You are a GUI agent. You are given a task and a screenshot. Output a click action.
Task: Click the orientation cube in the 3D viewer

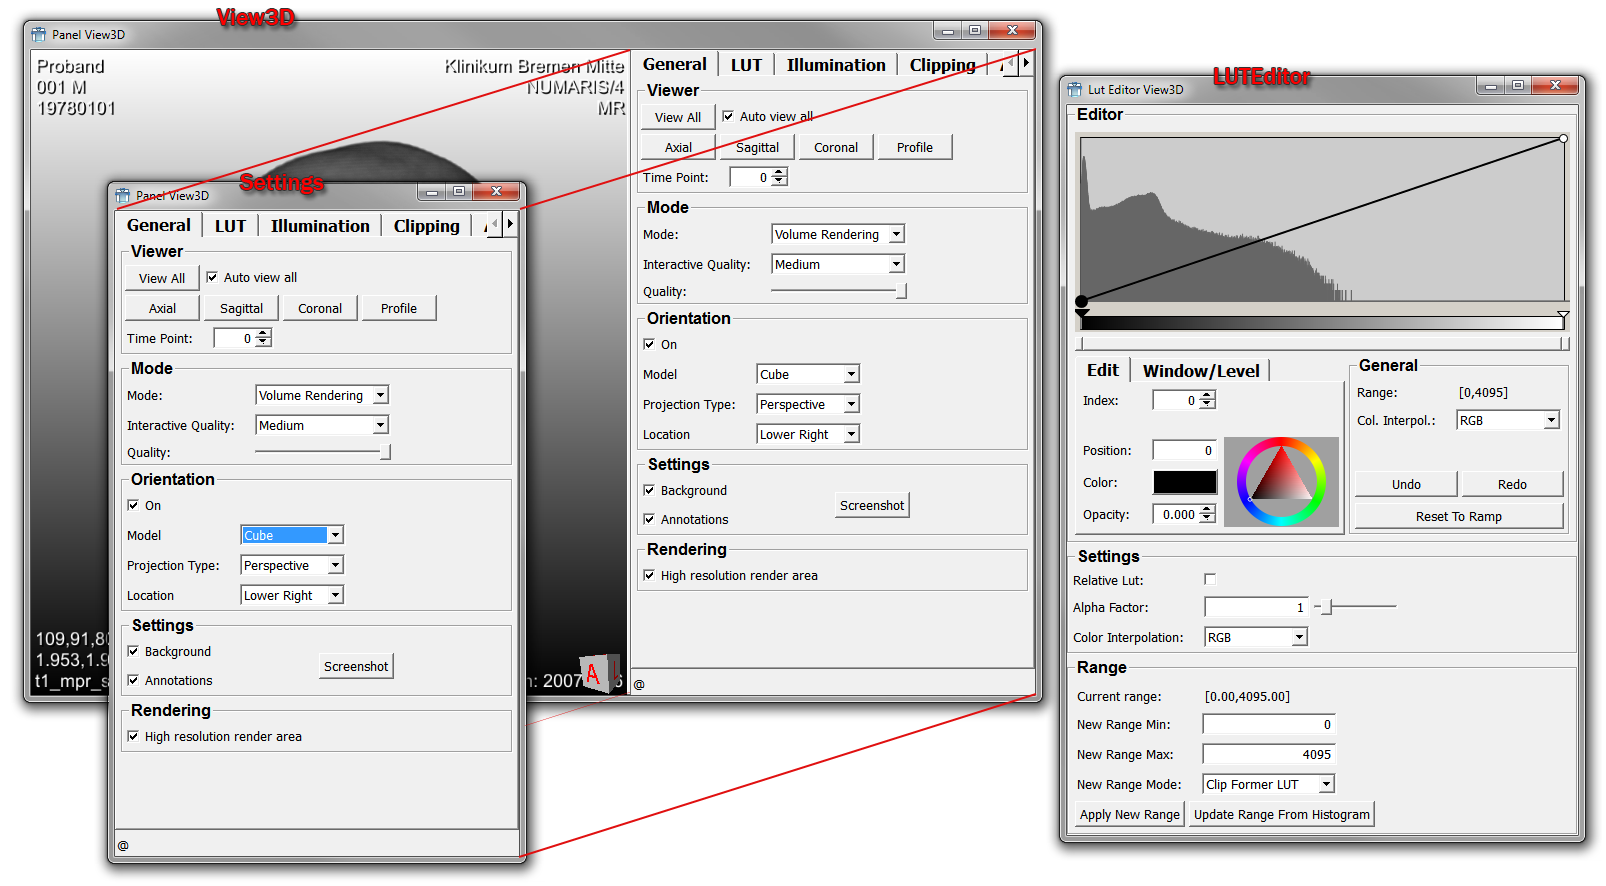pyautogui.click(x=597, y=672)
